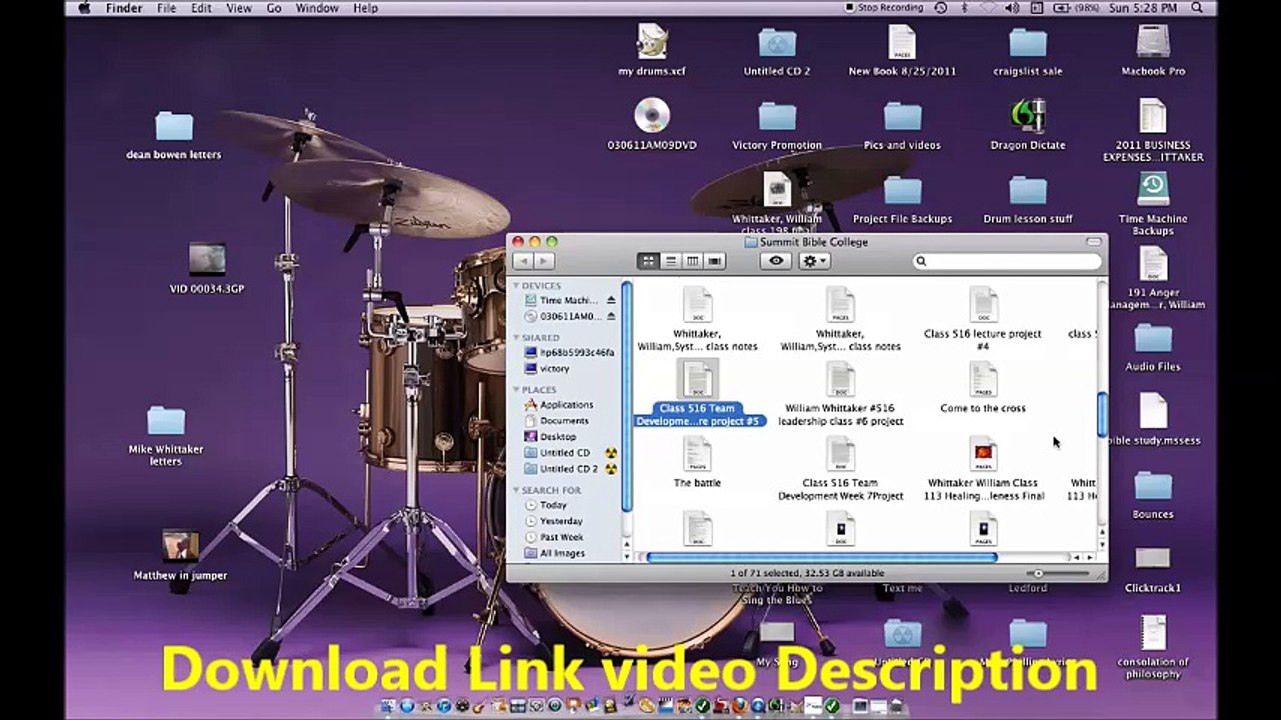This screenshot has height=720, width=1281.
Task: Open the Go menu
Action: [274, 8]
